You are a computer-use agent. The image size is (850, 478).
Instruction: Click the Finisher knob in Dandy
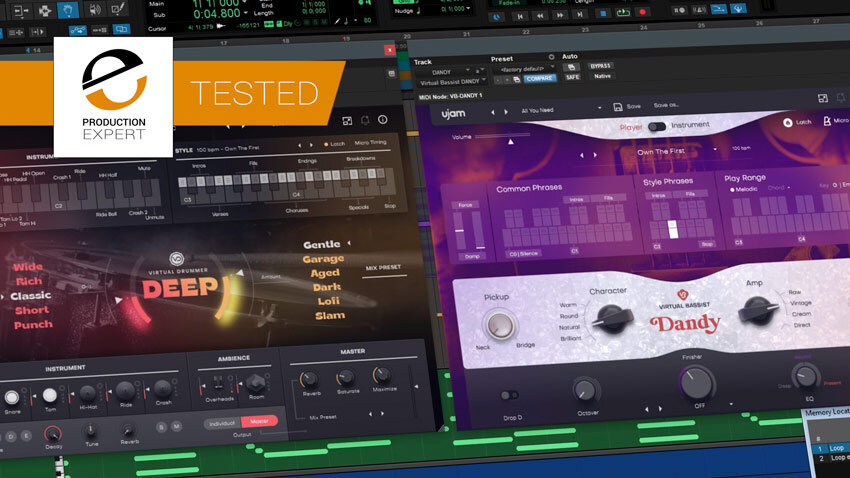697,383
